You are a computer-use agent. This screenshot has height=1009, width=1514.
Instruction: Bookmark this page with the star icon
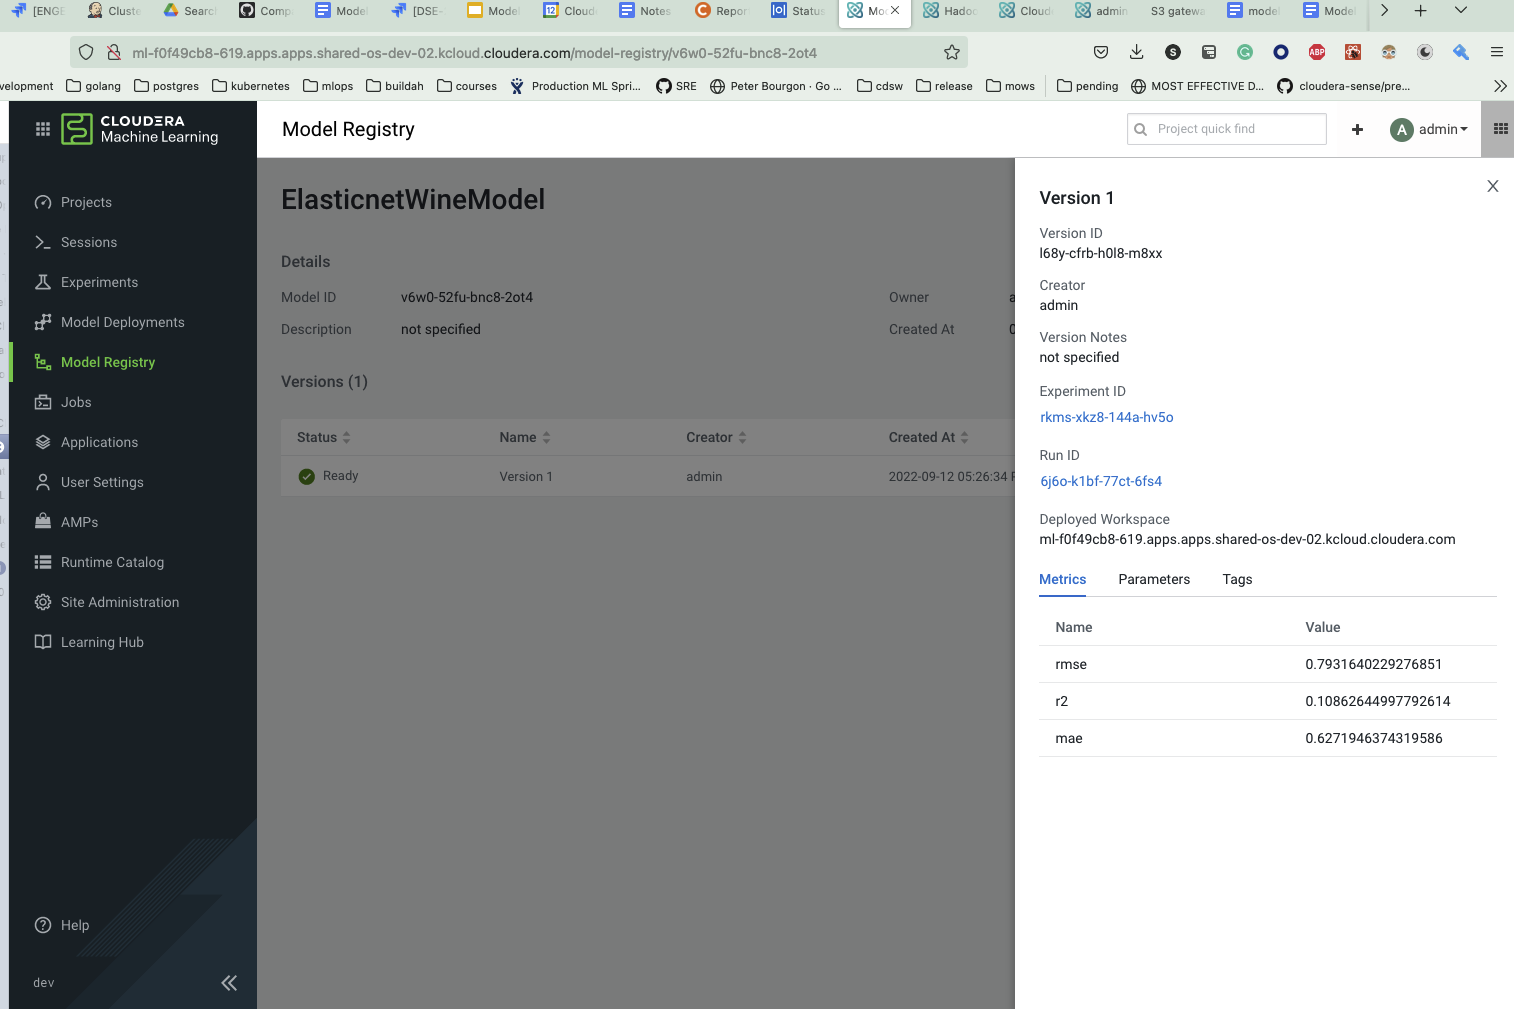click(951, 52)
